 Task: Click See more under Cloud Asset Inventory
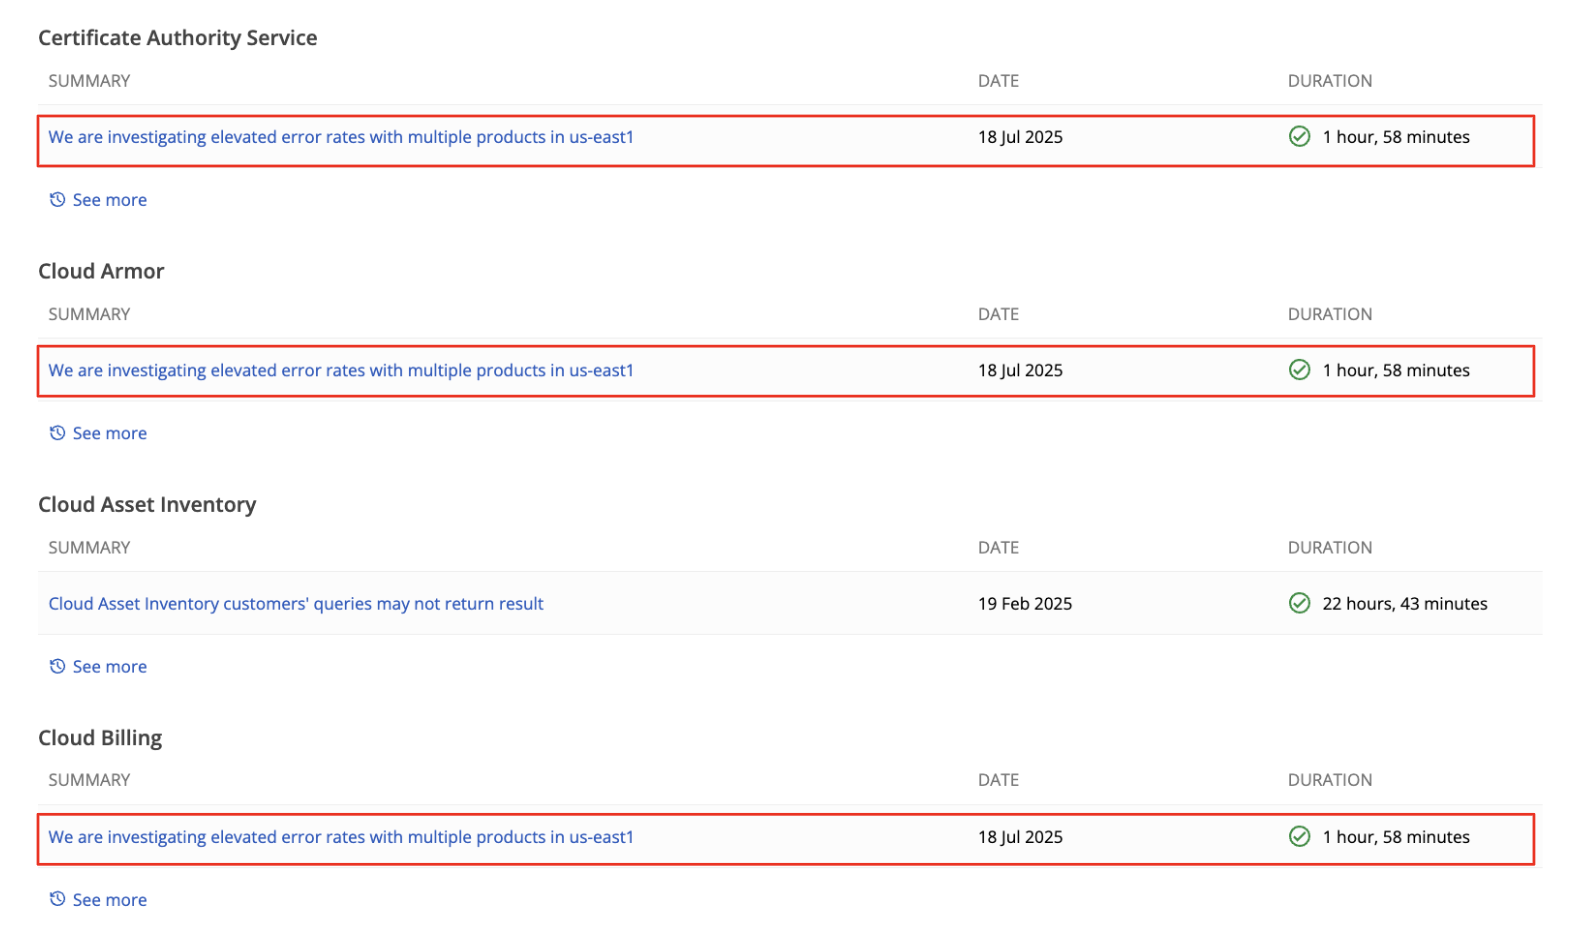pos(110,667)
